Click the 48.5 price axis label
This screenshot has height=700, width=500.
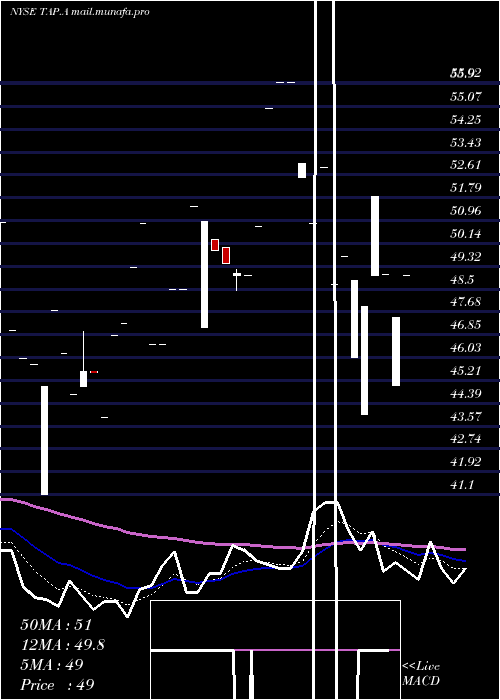pyautogui.click(x=462, y=280)
